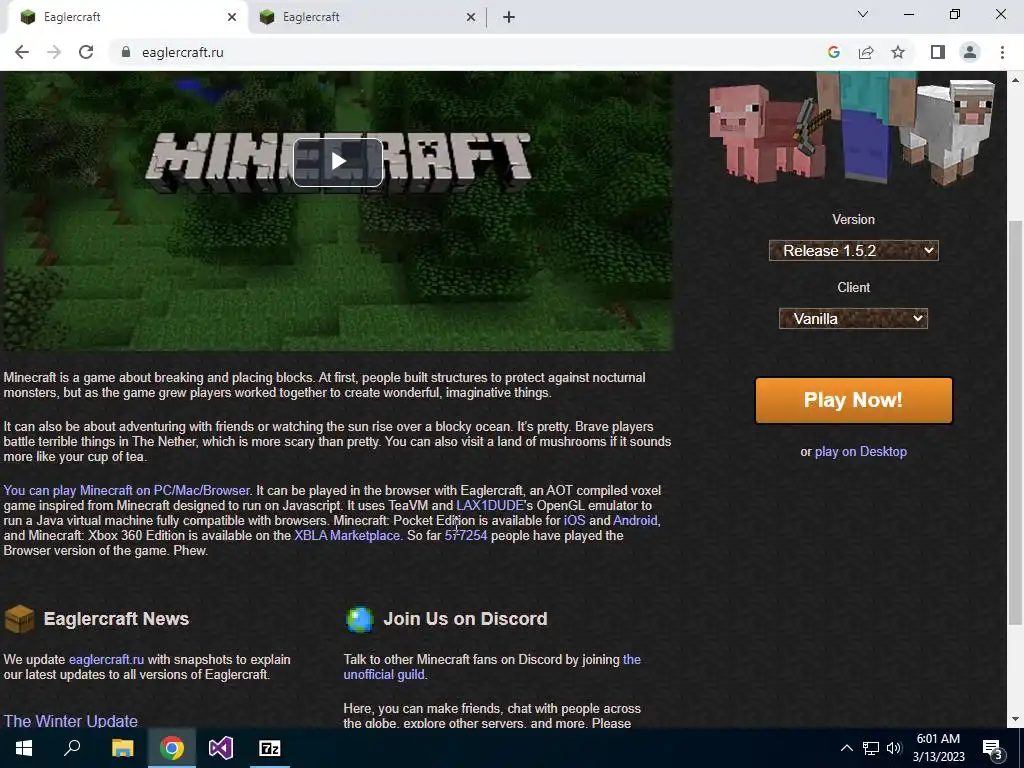Bookmark this page with the star
The image size is (1024, 768).
pyautogui.click(x=898, y=52)
